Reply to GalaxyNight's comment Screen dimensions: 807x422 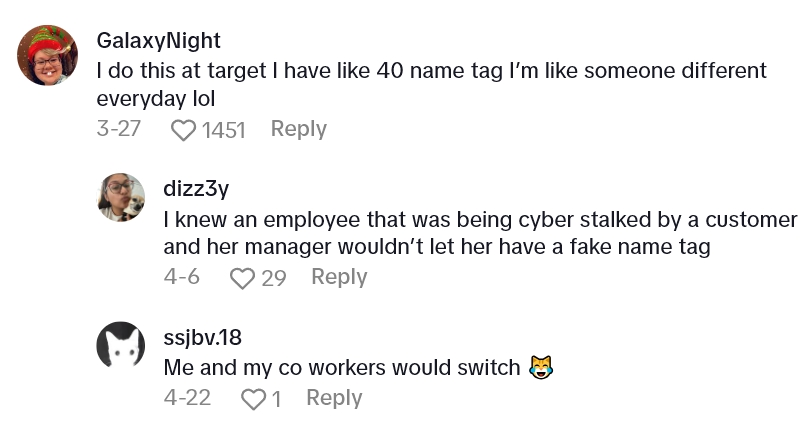pos(299,129)
